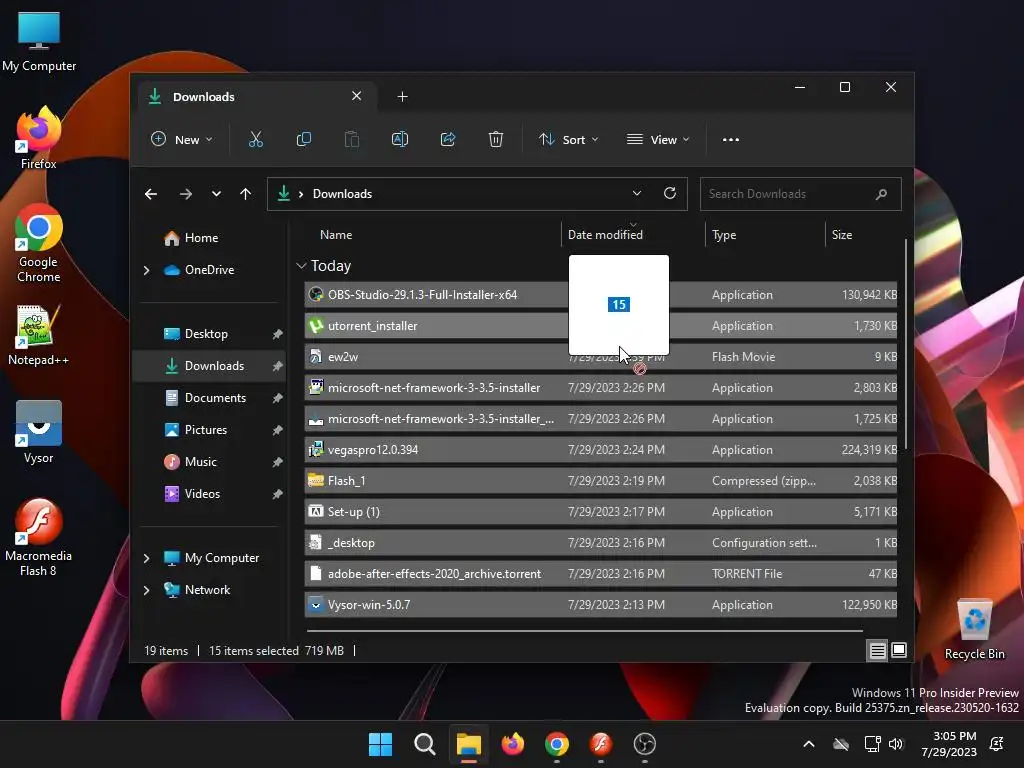The height and width of the screenshot is (768, 1024).
Task: Sort by Name column header
Action: [x=336, y=234]
